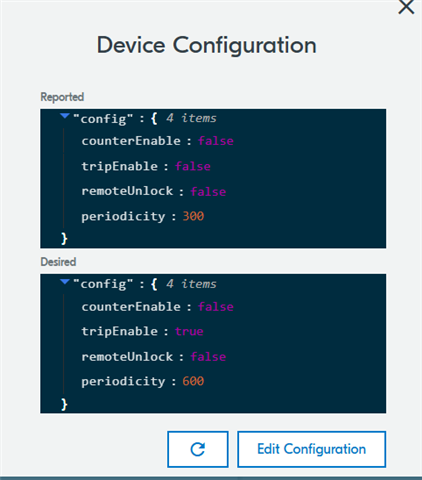Collapse the Reported config tree node
Screen dimensions: 422x480
point(65,116)
